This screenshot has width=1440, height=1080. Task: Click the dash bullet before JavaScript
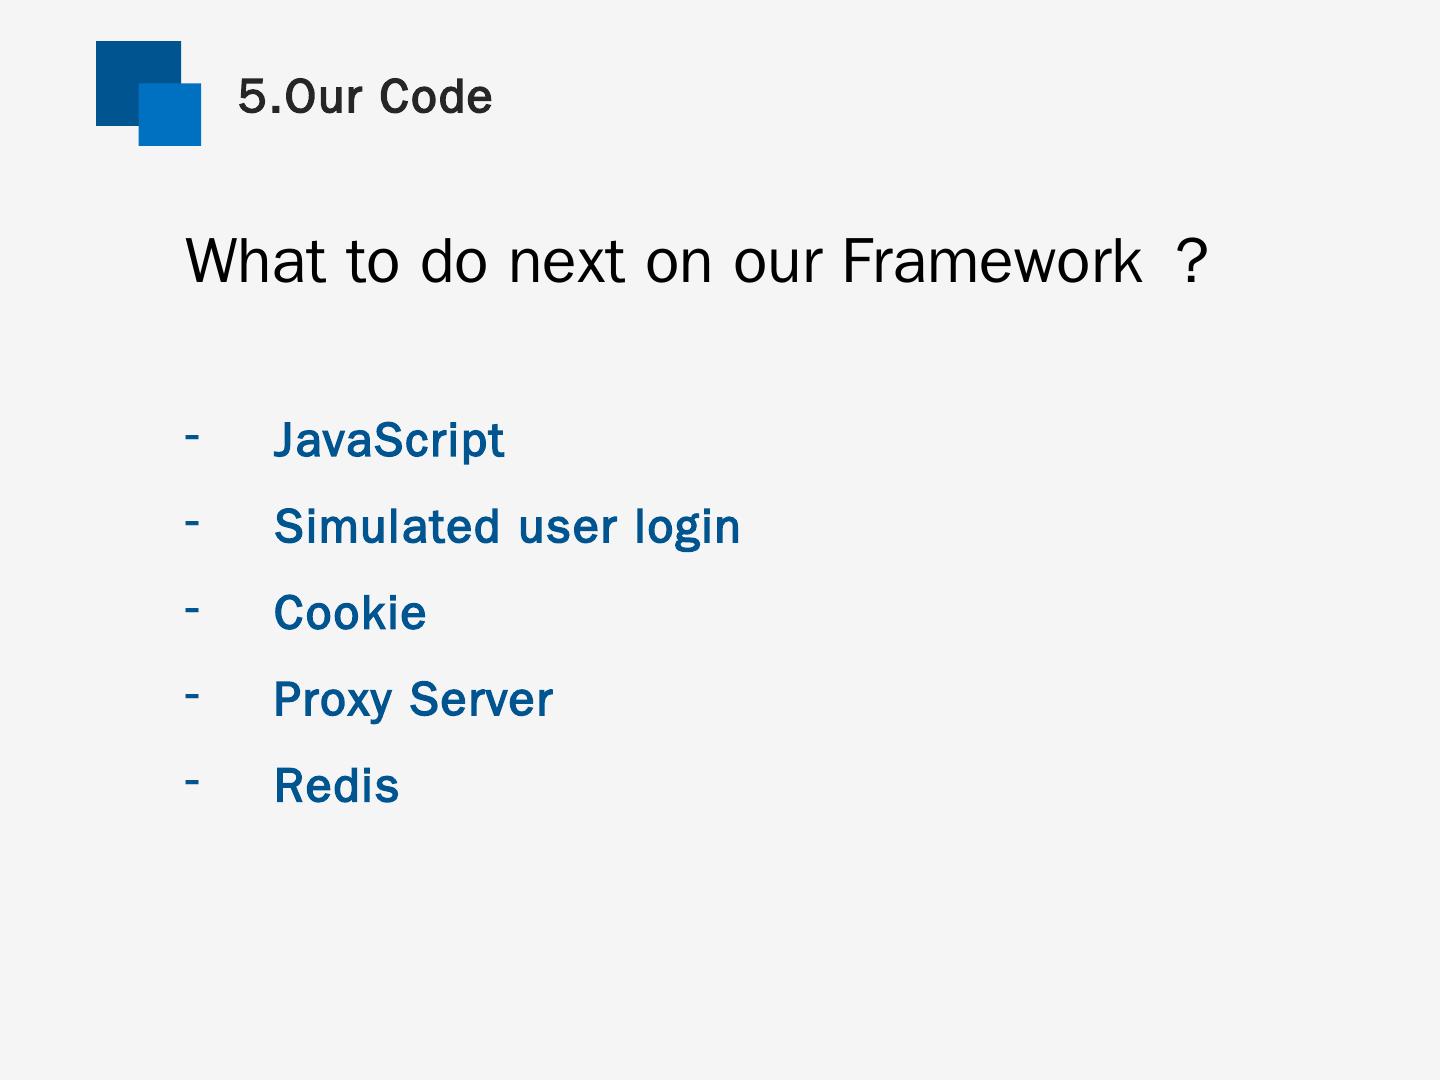(x=192, y=436)
